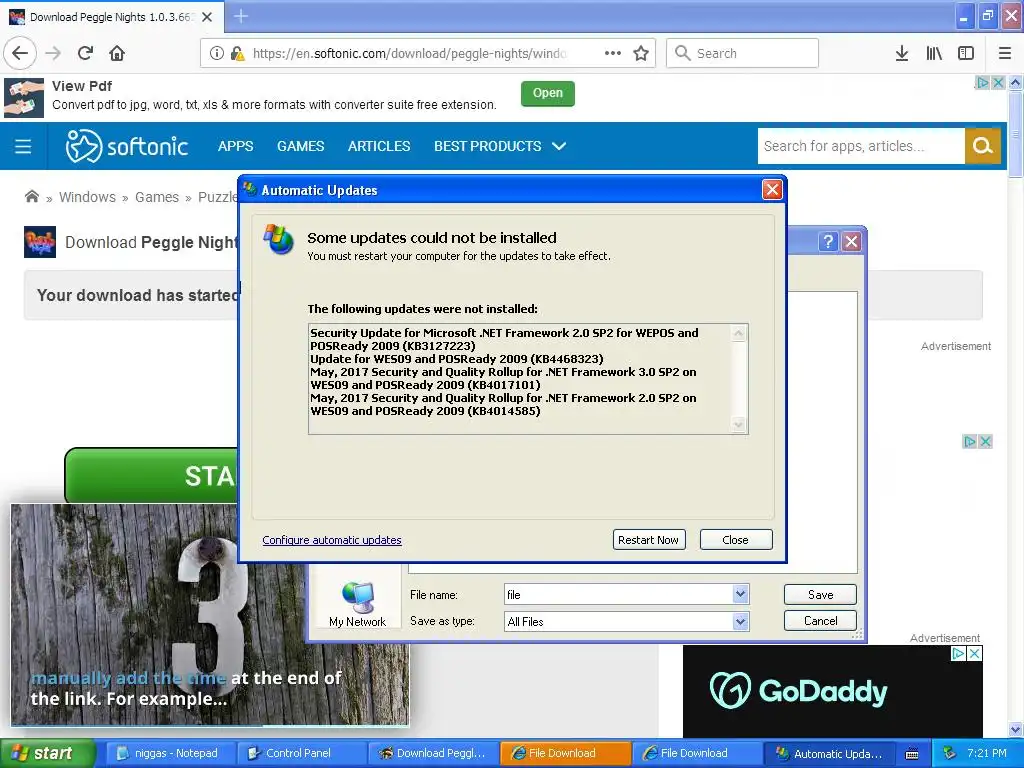Switch to Notepad in taskbar

point(168,753)
